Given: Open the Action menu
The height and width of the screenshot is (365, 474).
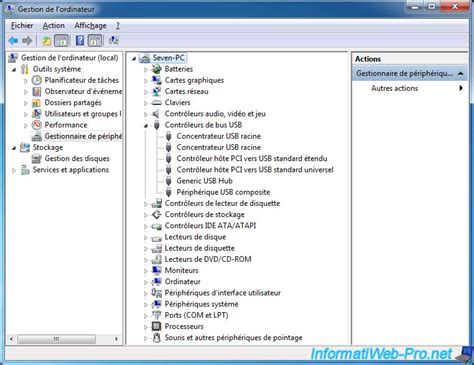Looking at the screenshot, I should coord(54,25).
